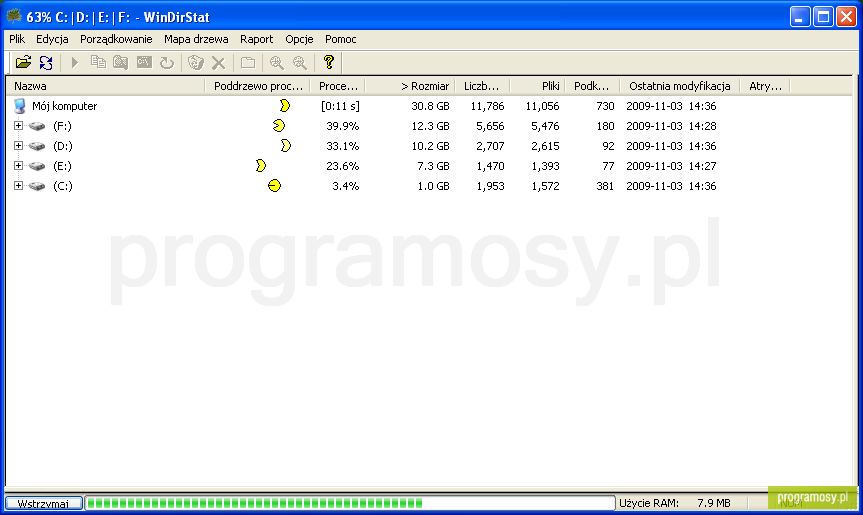The height and width of the screenshot is (515, 863).
Task: Click the 2009-11-03 14:27 modification date
Action: click(671, 166)
